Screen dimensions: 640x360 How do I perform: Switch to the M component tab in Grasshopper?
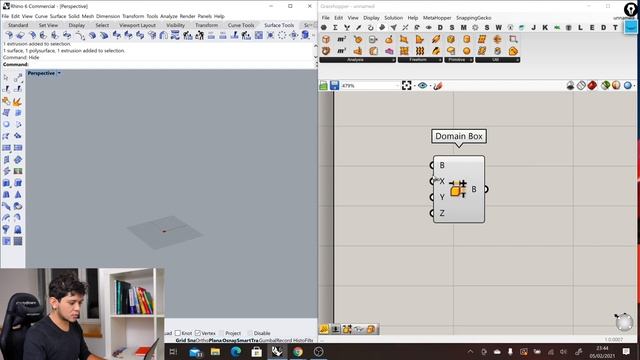tap(463, 27)
